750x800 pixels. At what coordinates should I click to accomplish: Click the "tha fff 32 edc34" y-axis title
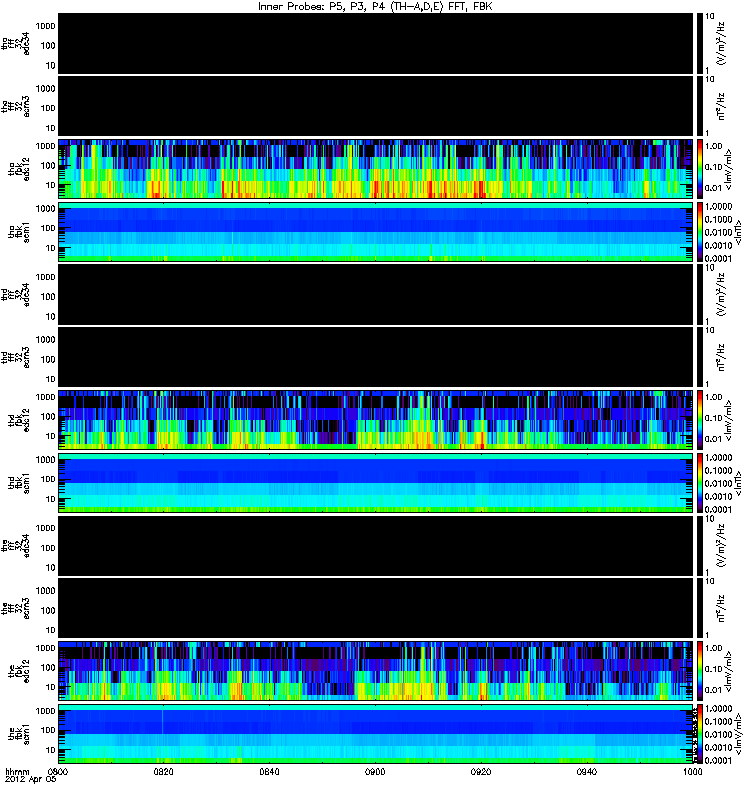[x=15, y=43]
